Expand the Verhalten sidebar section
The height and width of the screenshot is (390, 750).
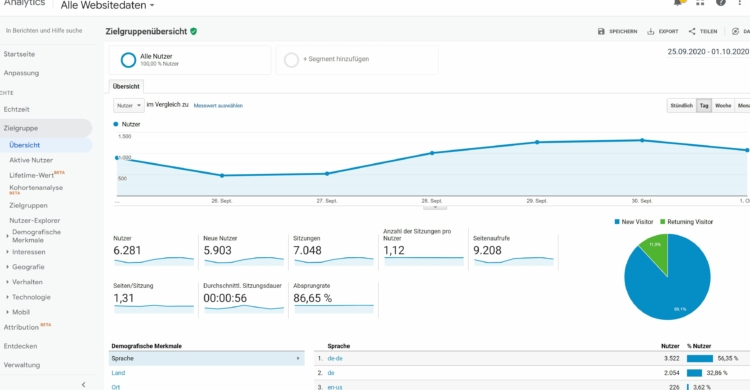click(7, 282)
